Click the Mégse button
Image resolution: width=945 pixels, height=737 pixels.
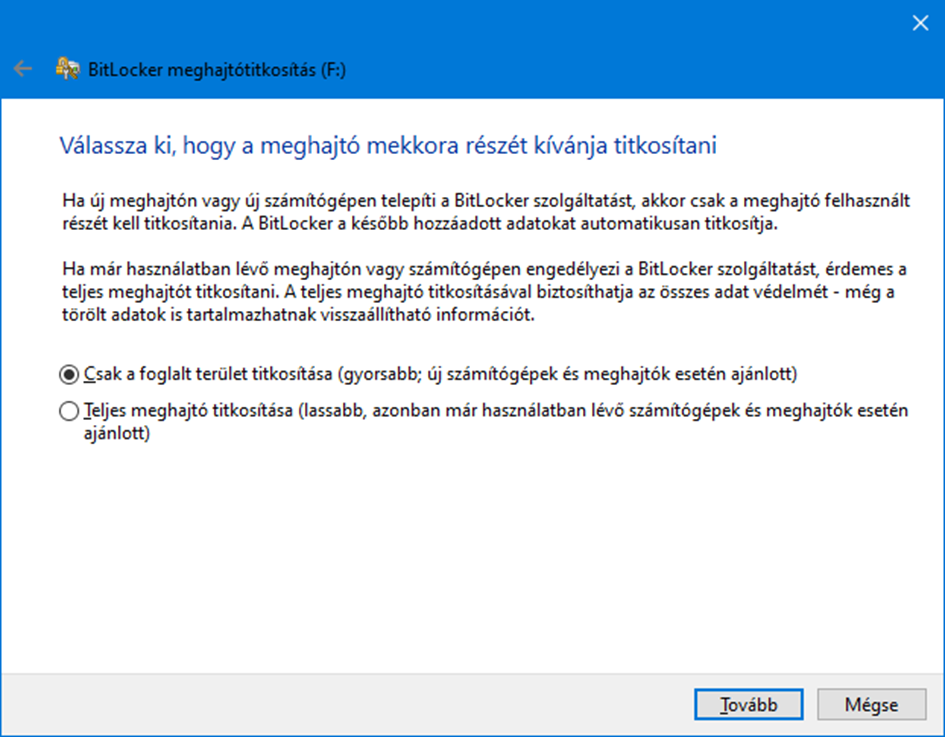(871, 704)
